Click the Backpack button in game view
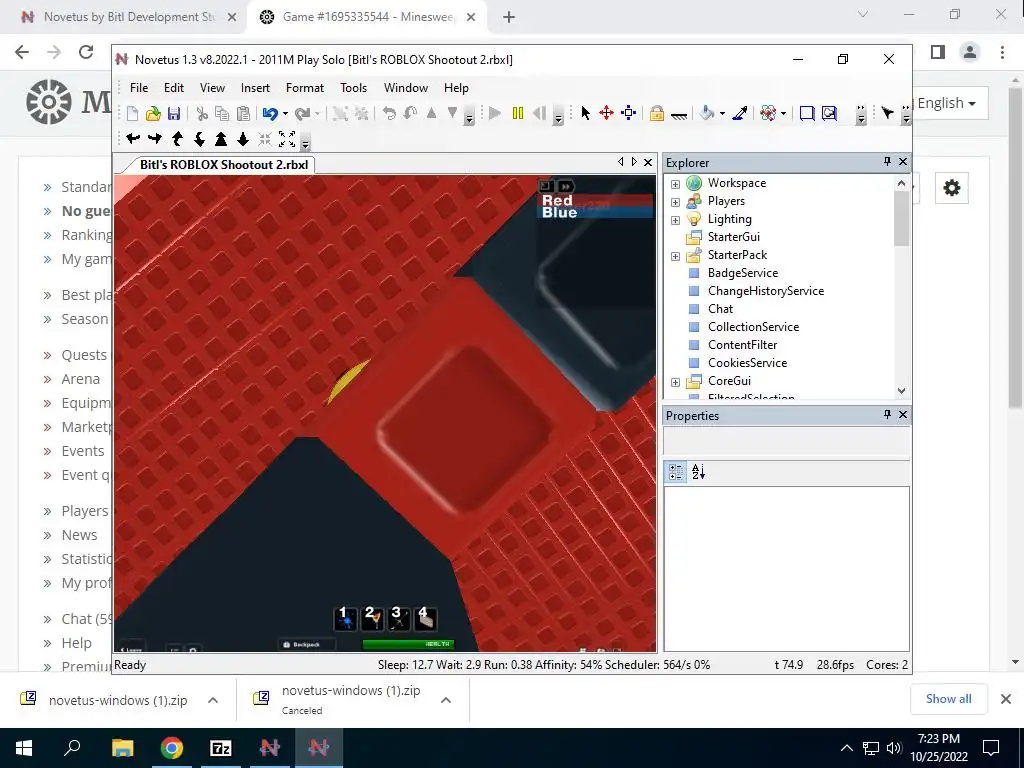 pos(304,645)
